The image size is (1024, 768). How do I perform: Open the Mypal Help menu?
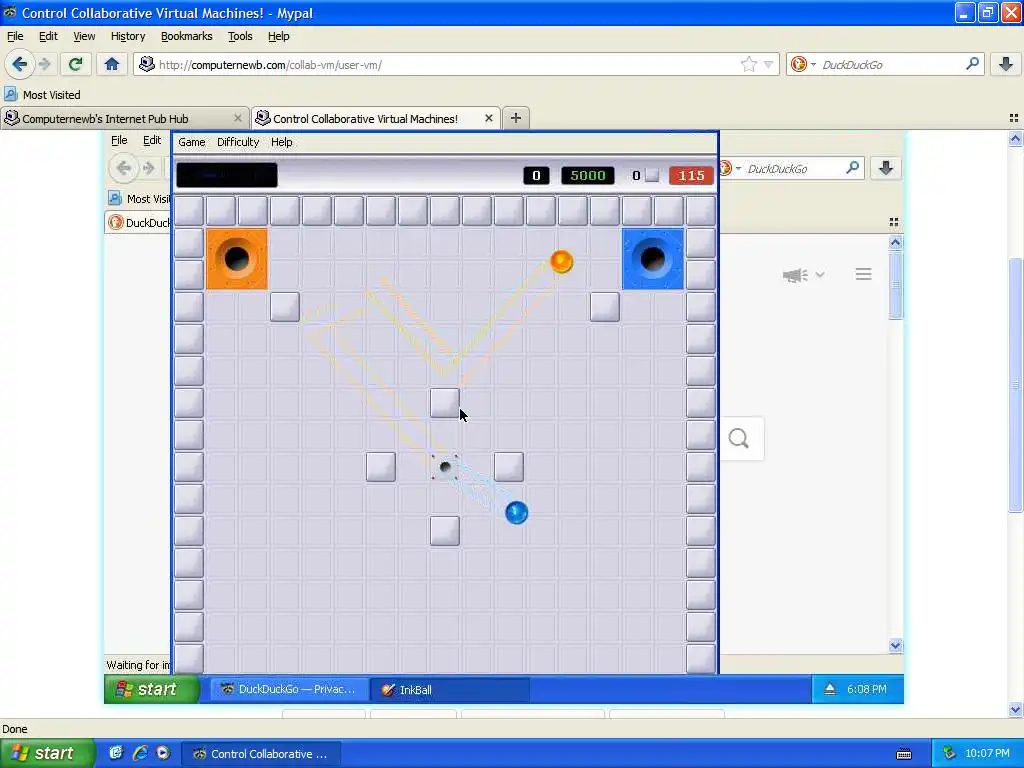coord(279,36)
